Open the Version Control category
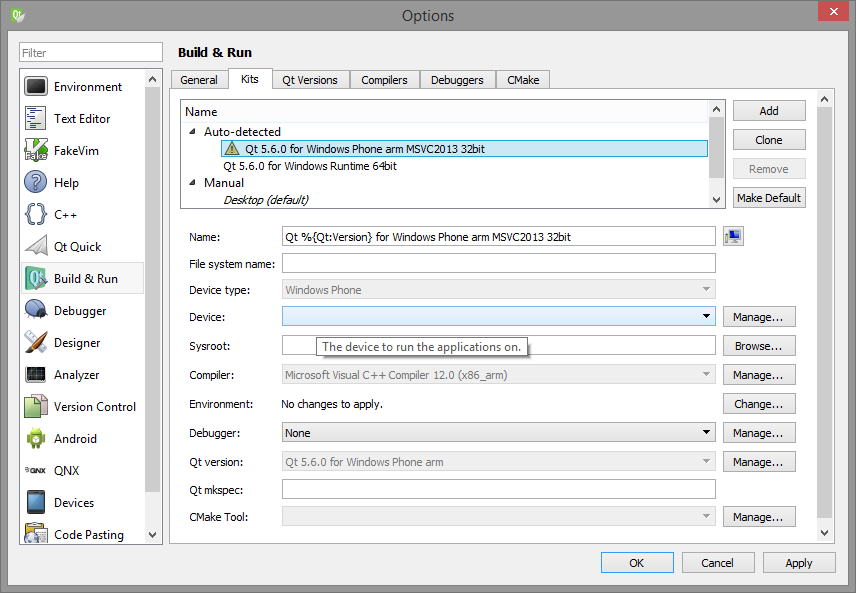This screenshot has width=856, height=593. click(x=94, y=407)
